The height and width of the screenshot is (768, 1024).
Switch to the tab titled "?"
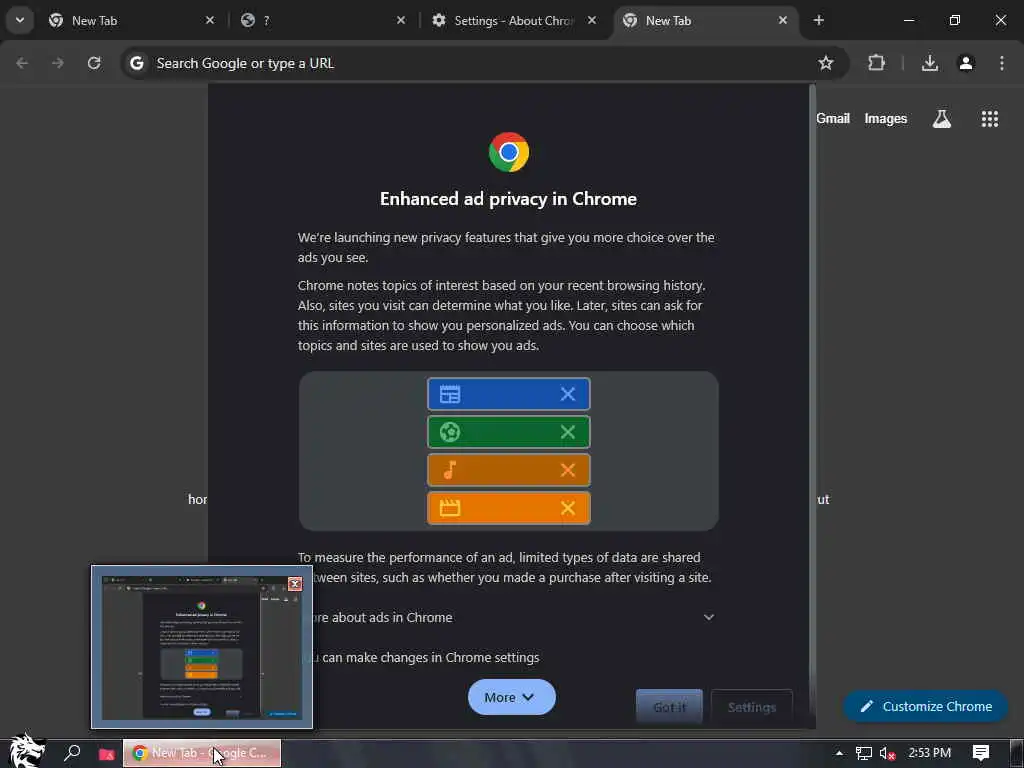coord(323,20)
